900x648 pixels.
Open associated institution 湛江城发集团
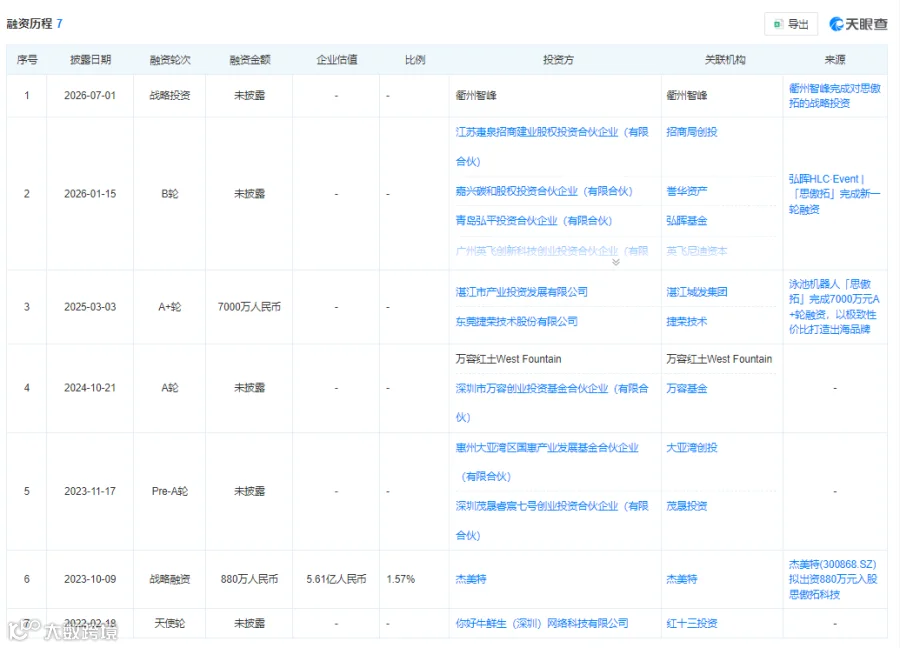[697, 292]
